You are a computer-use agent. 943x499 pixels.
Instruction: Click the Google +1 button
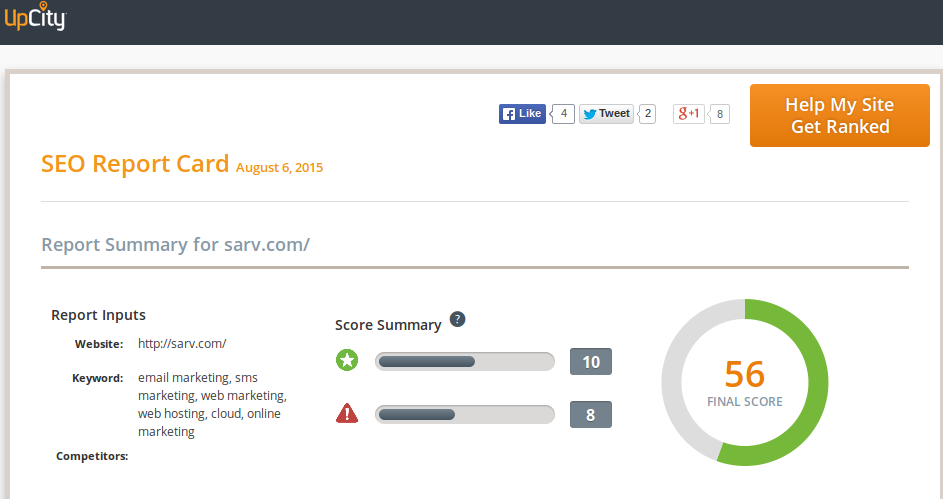tap(689, 114)
